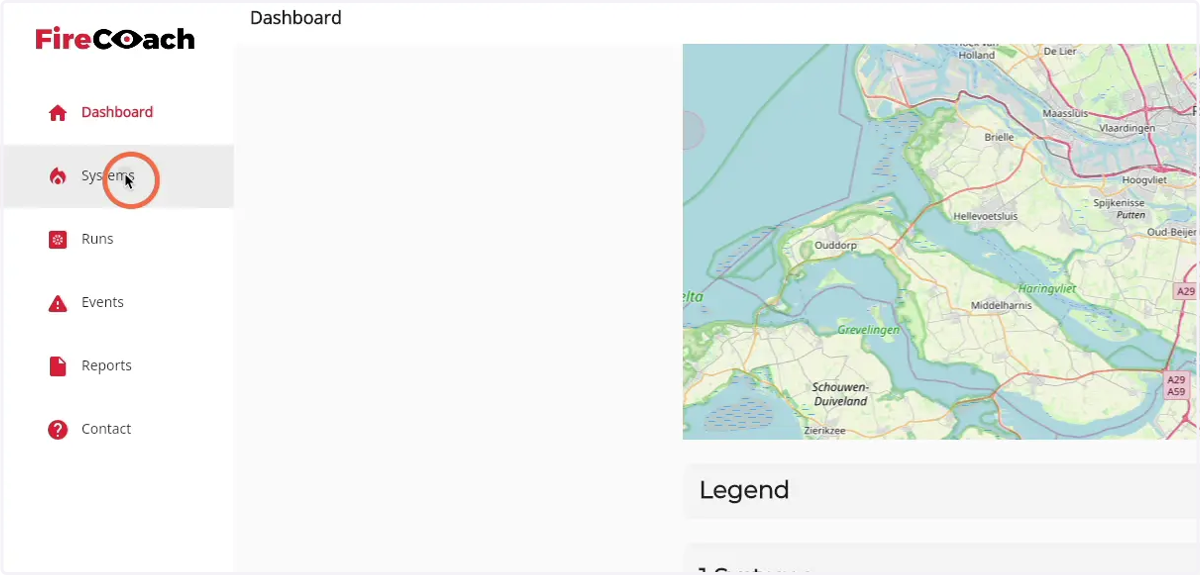Click the Runs red square icon
The image size is (1200, 575).
[58, 239]
